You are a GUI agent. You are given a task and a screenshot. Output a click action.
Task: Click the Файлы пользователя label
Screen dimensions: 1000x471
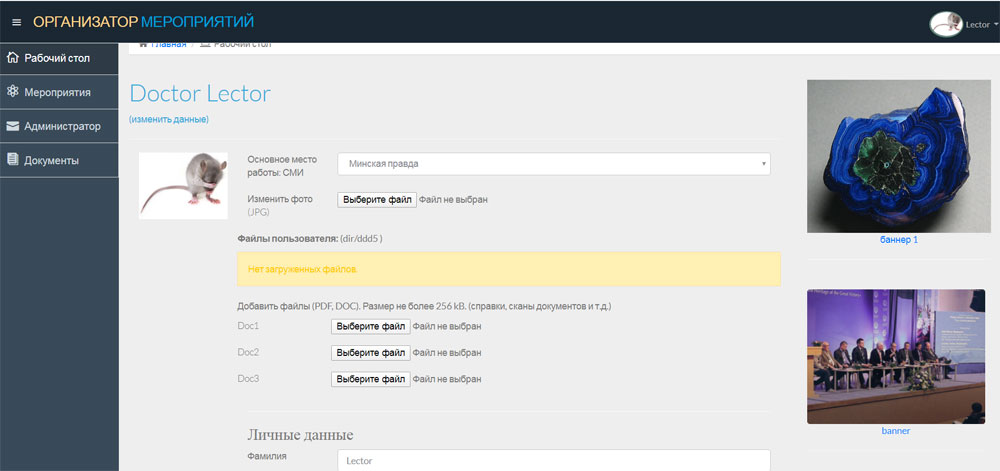pos(287,238)
